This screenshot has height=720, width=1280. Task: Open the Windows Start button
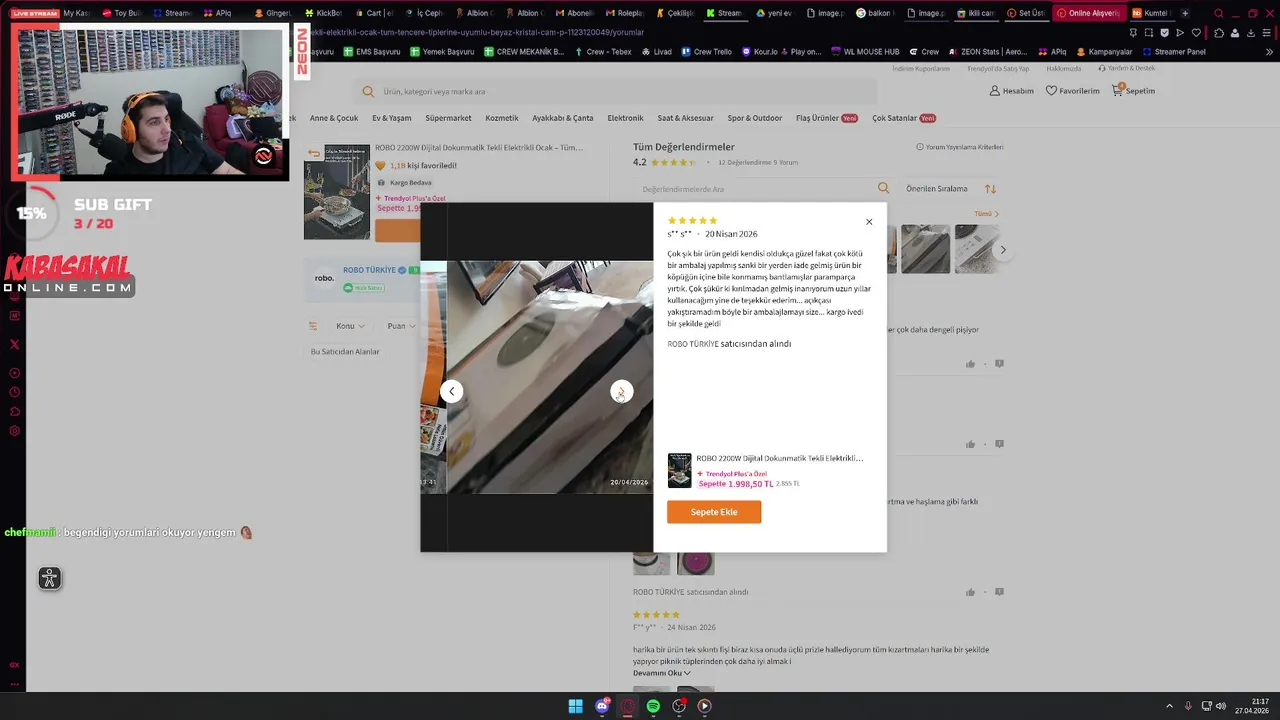coord(576,706)
